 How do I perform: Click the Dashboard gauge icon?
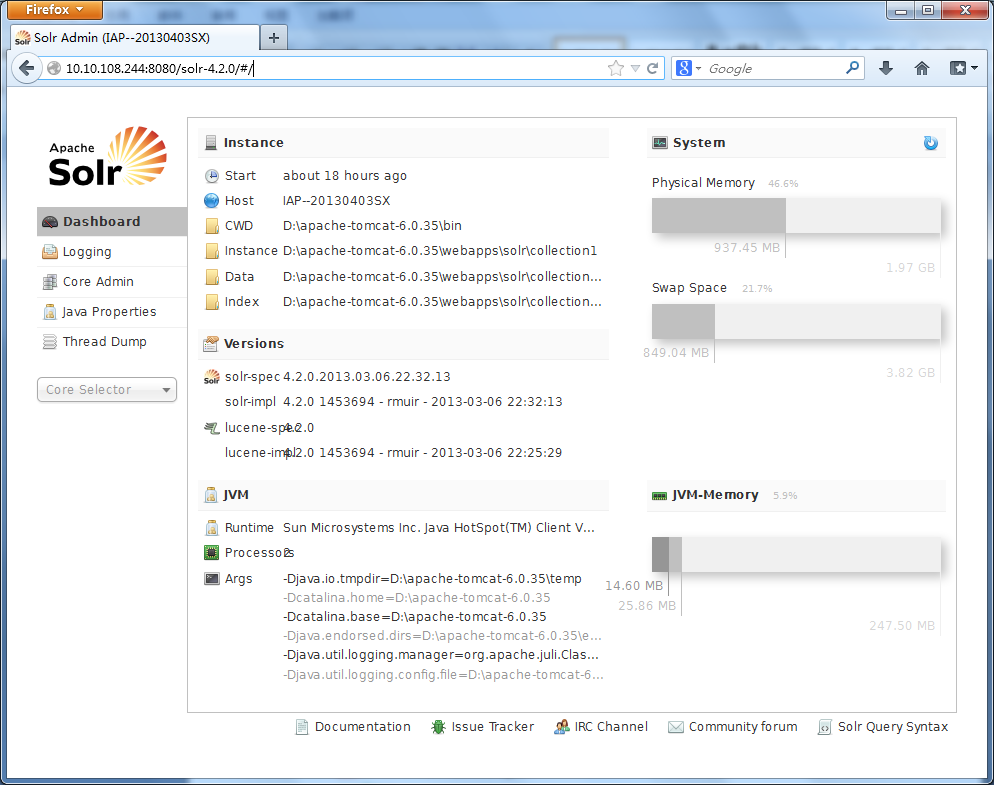click(x=49, y=222)
